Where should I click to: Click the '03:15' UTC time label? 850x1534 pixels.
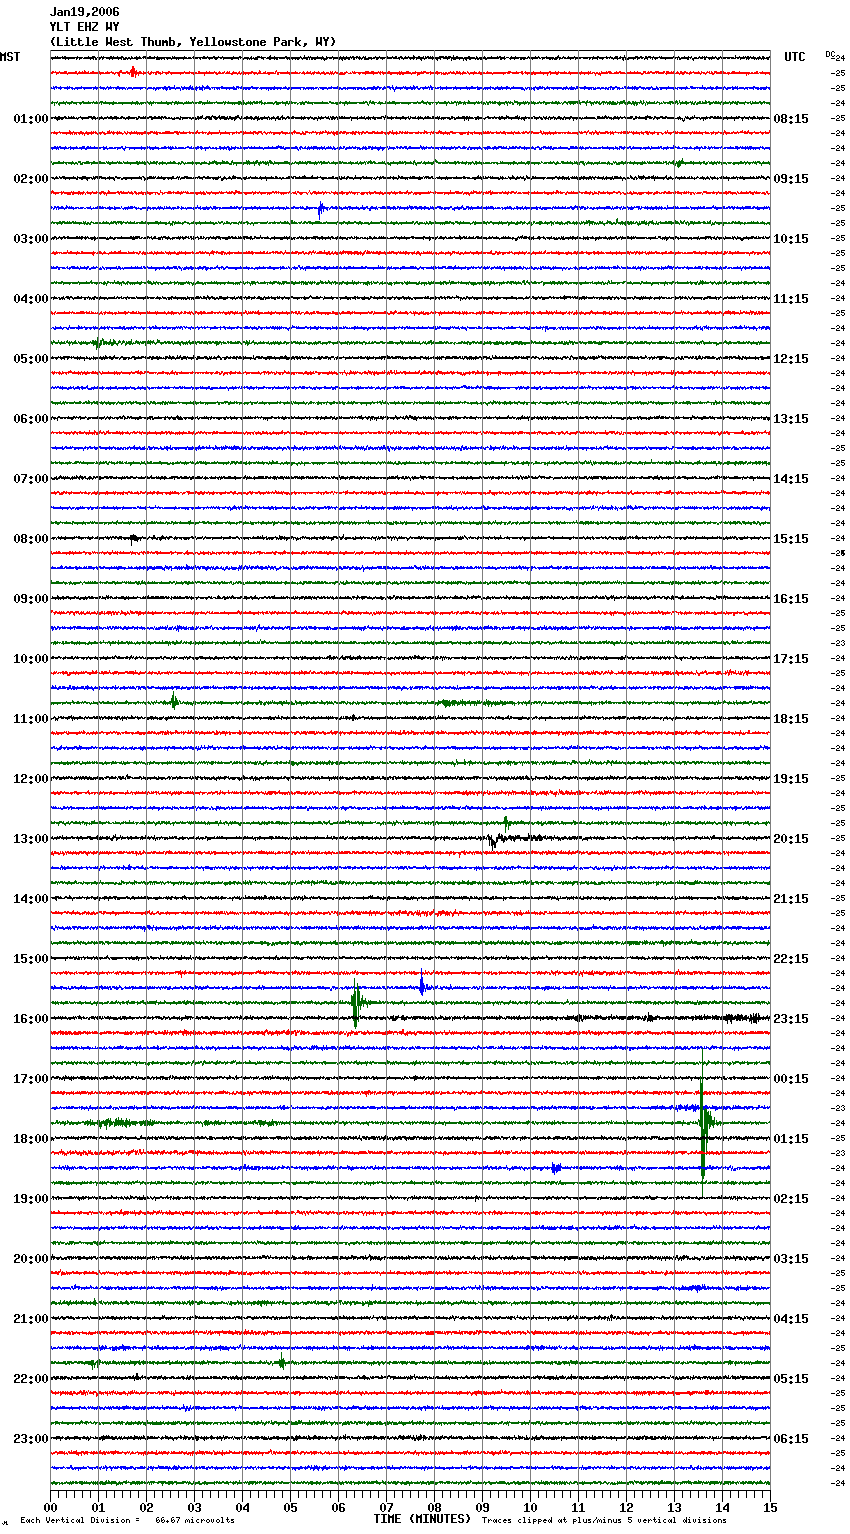(791, 1259)
